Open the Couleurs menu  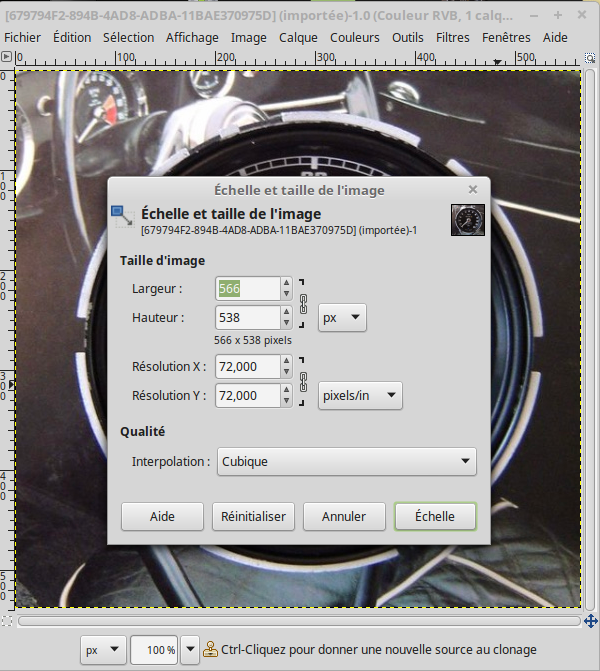(x=355, y=38)
